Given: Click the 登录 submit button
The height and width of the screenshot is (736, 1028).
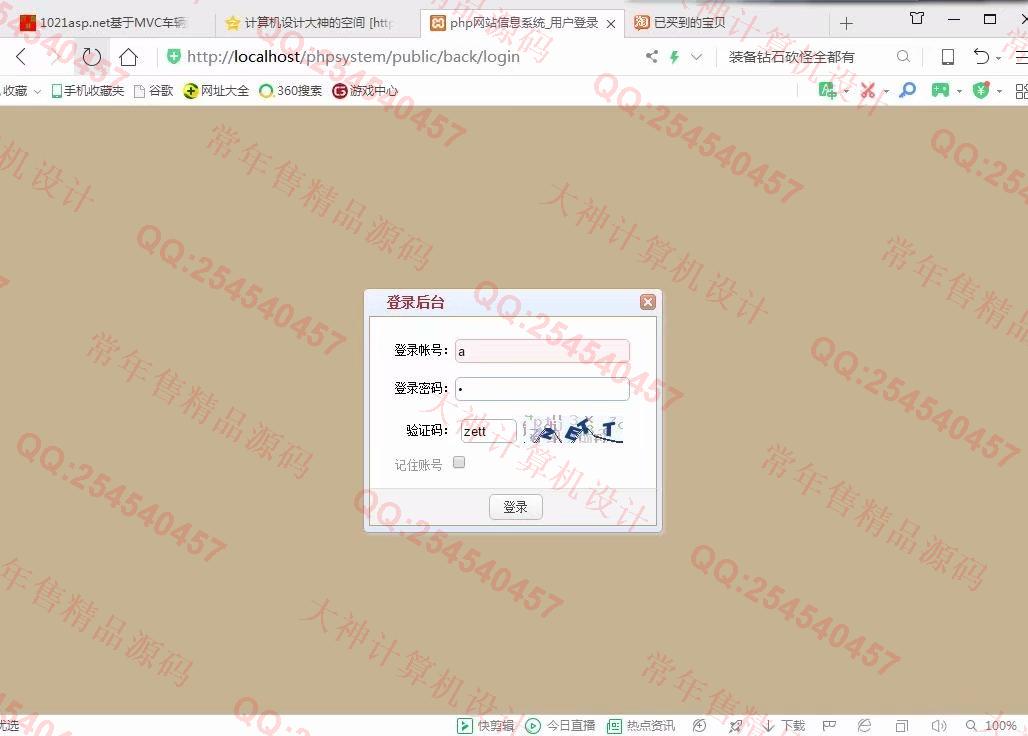Looking at the screenshot, I should [x=515, y=507].
